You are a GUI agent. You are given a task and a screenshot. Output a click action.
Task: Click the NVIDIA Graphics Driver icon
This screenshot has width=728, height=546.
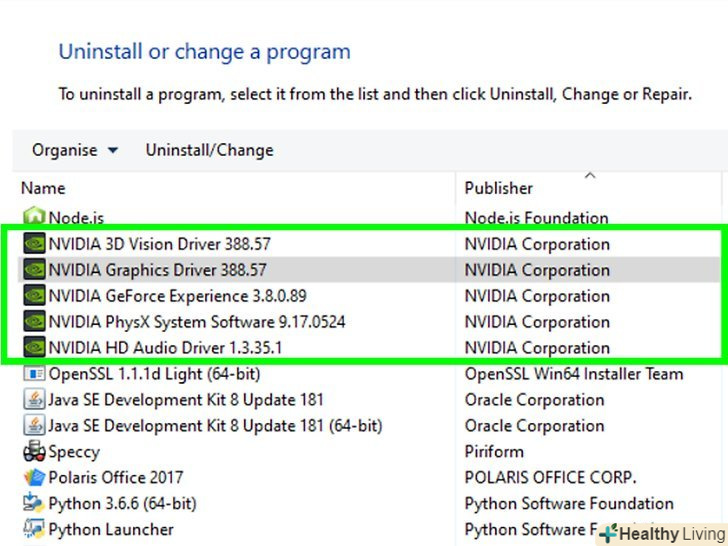[34, 270]
